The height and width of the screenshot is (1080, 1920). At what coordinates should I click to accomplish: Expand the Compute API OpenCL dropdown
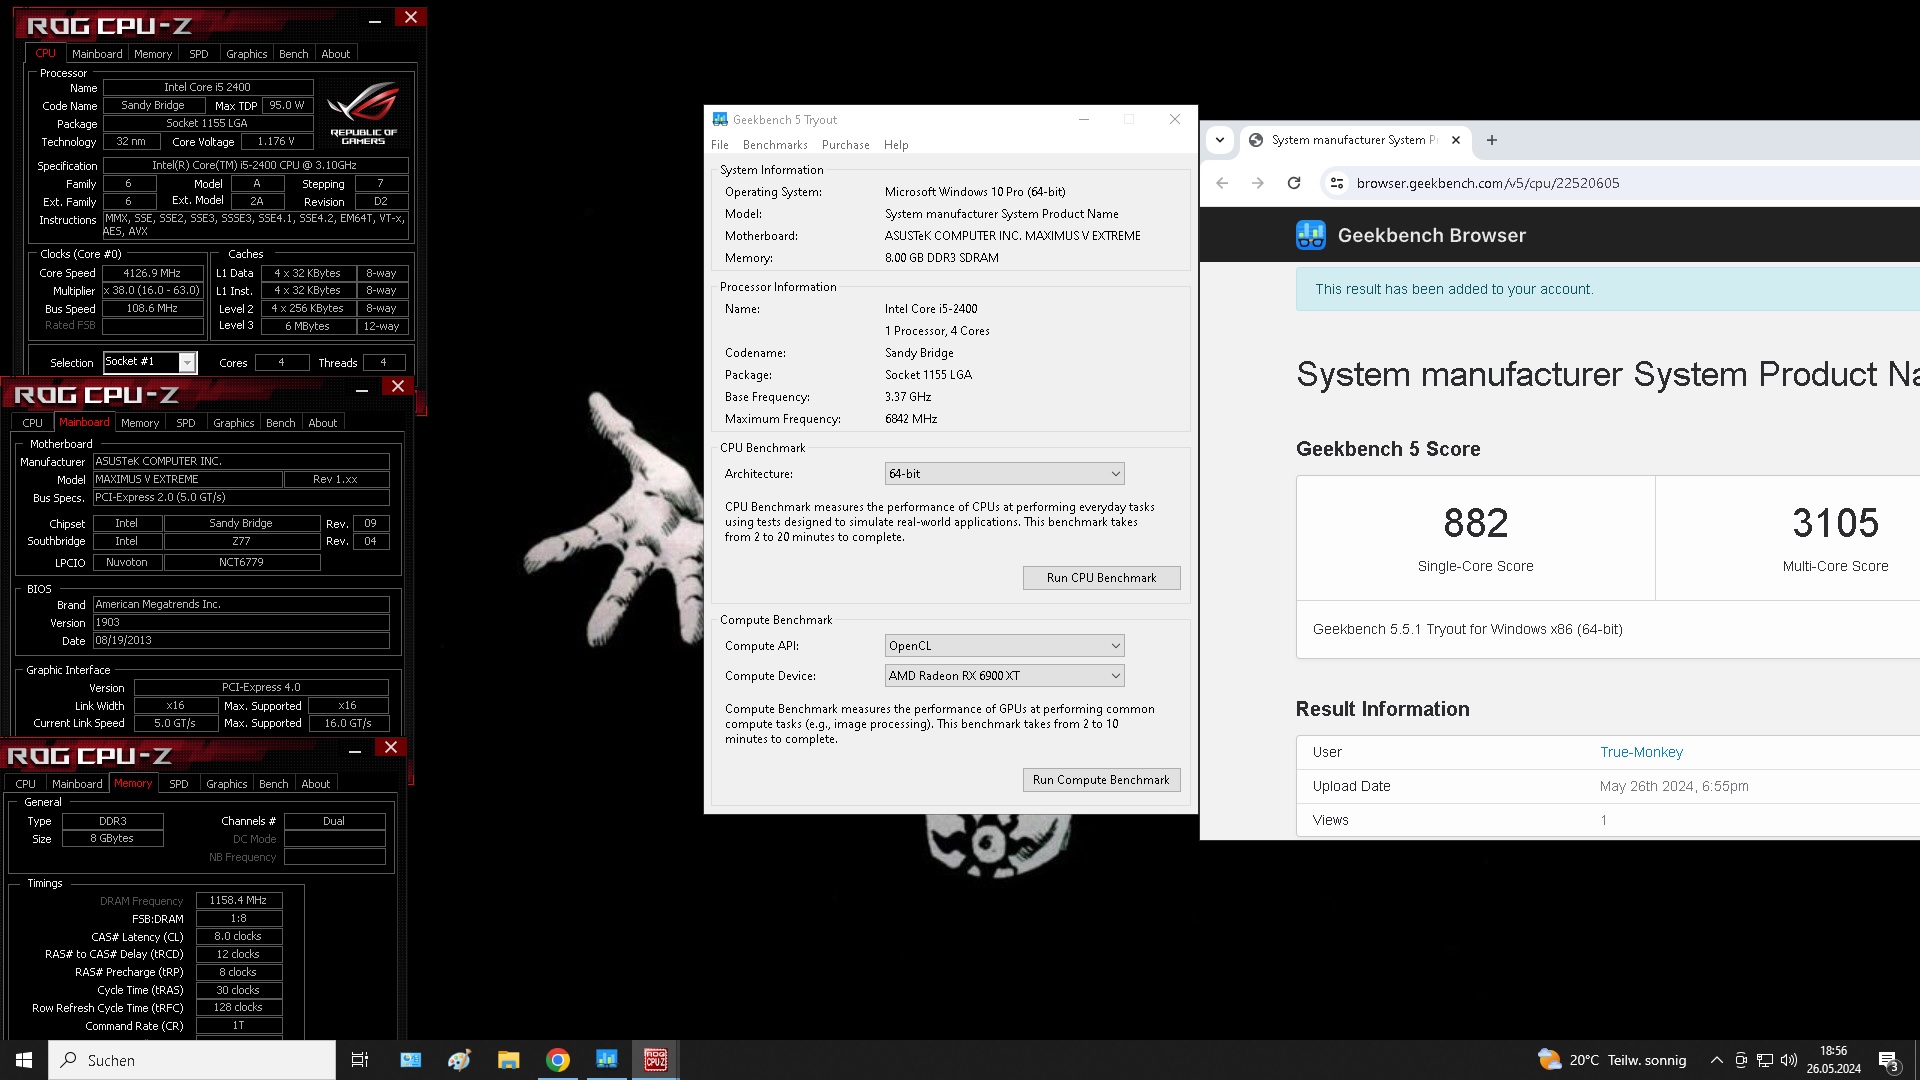point(1004,646)
